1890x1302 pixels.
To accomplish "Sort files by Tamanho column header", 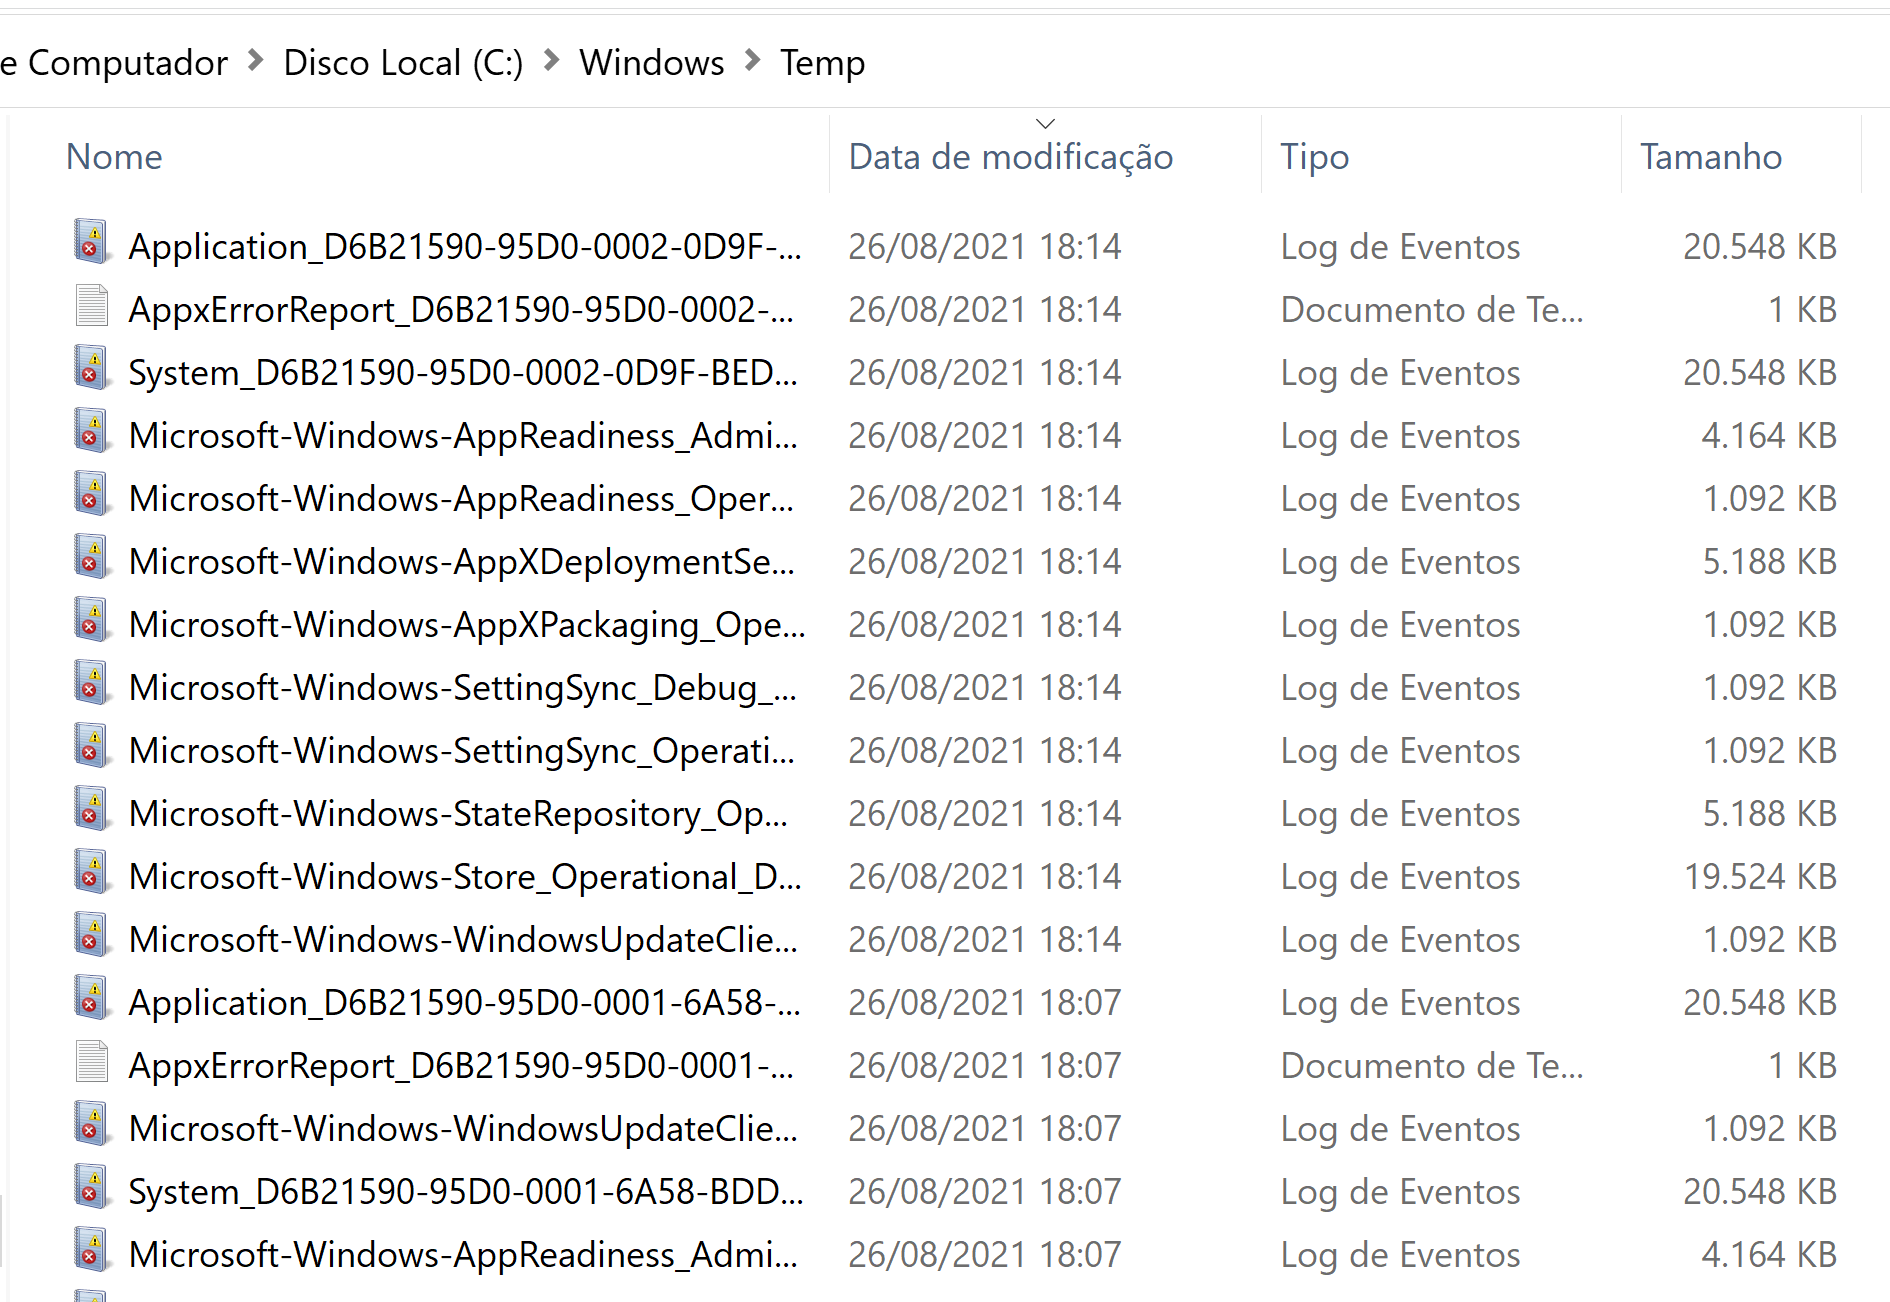I will pyautogui.click(x=1710, y=157).
